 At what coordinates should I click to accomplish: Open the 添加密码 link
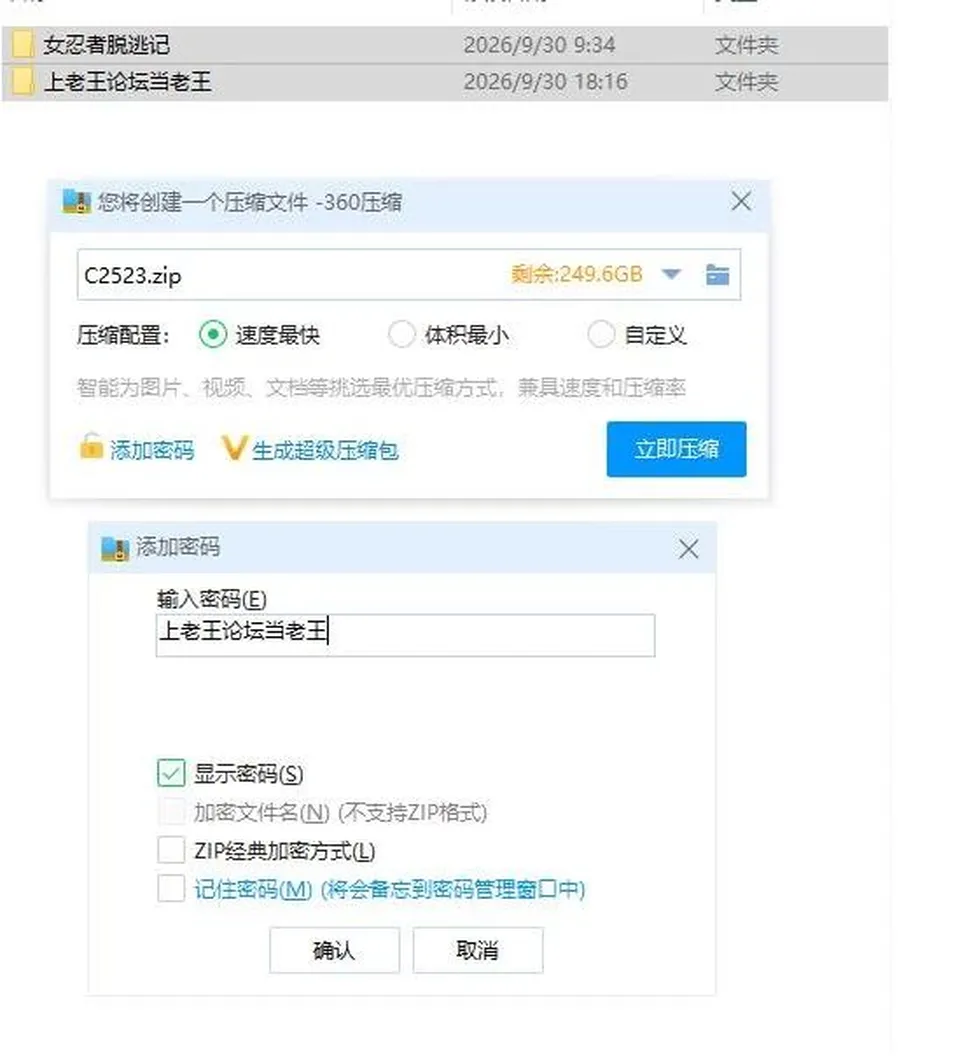coord(152,450)
